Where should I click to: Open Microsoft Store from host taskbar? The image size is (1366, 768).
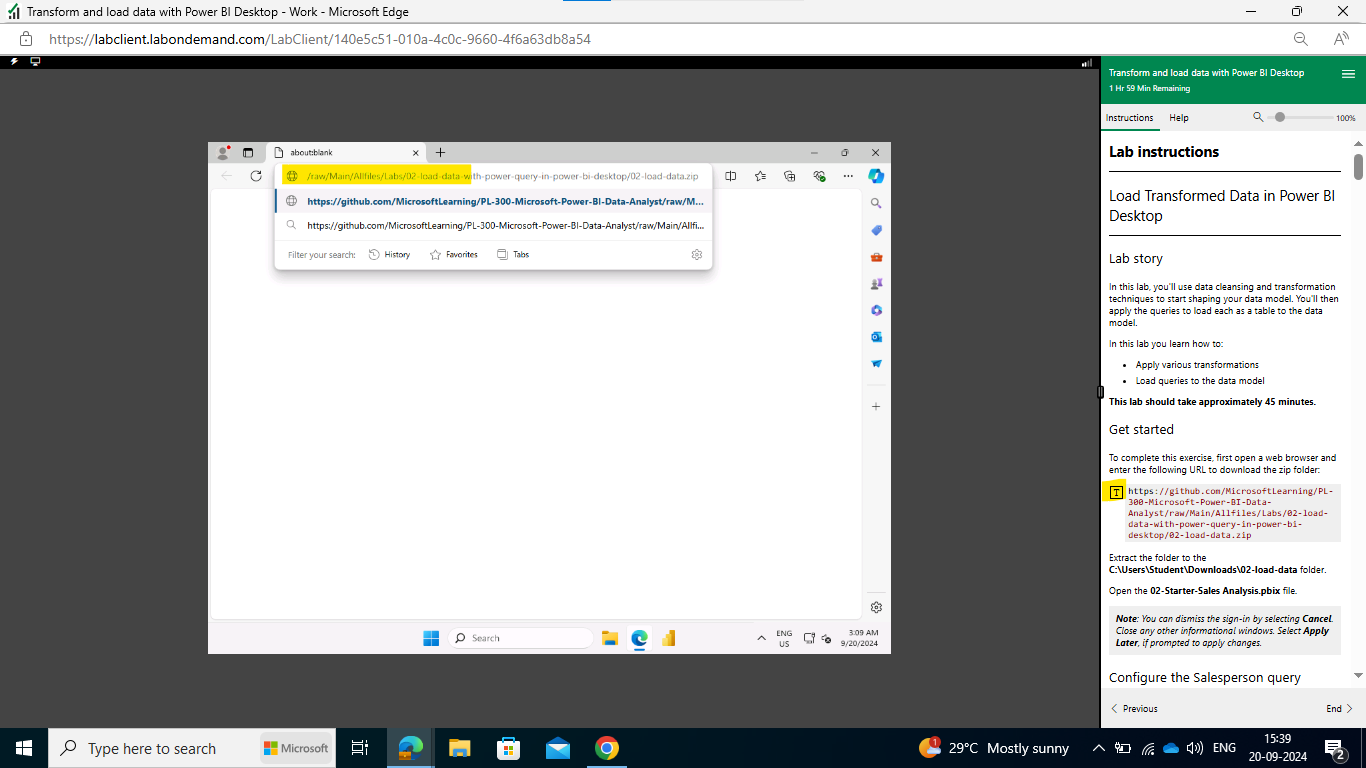point(508,748)
